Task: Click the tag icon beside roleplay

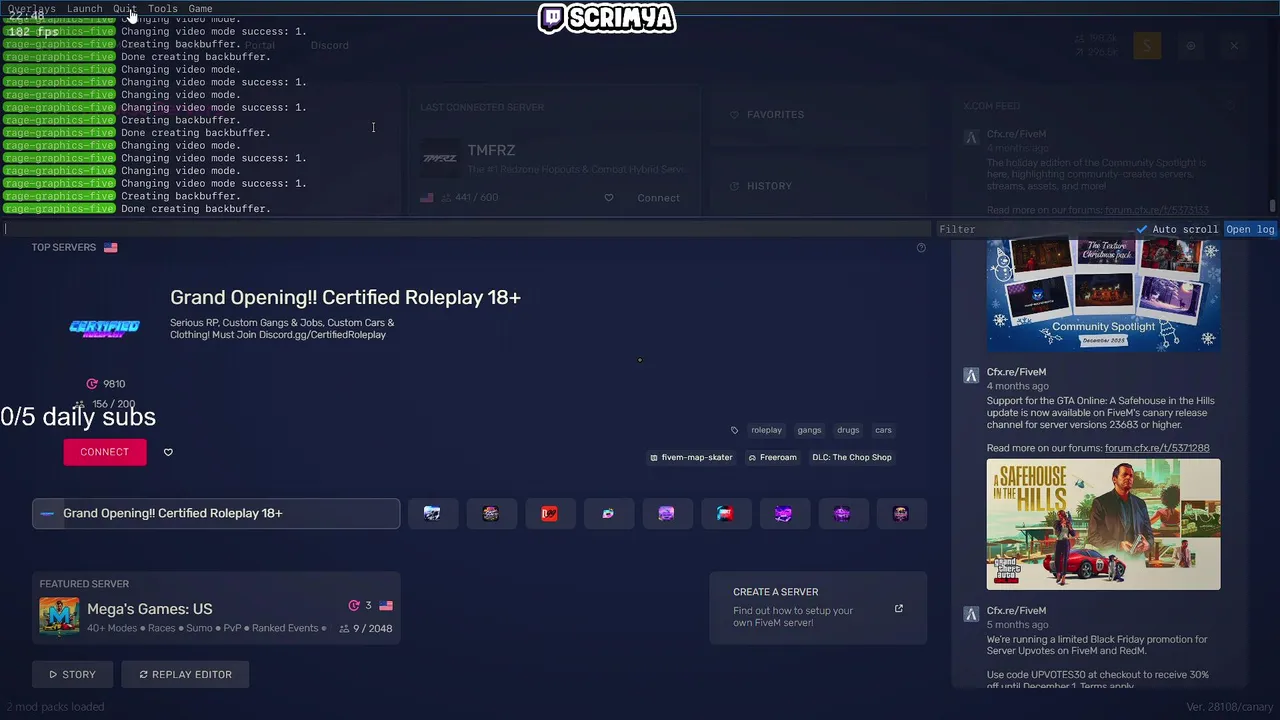Action: [x=734, y=430]
